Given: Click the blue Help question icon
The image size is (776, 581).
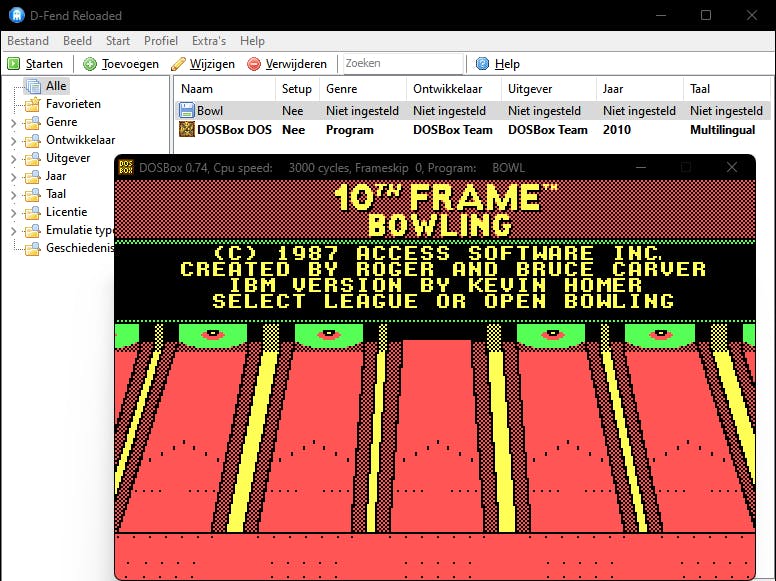Looking at the screenshot, I should 483,64.
